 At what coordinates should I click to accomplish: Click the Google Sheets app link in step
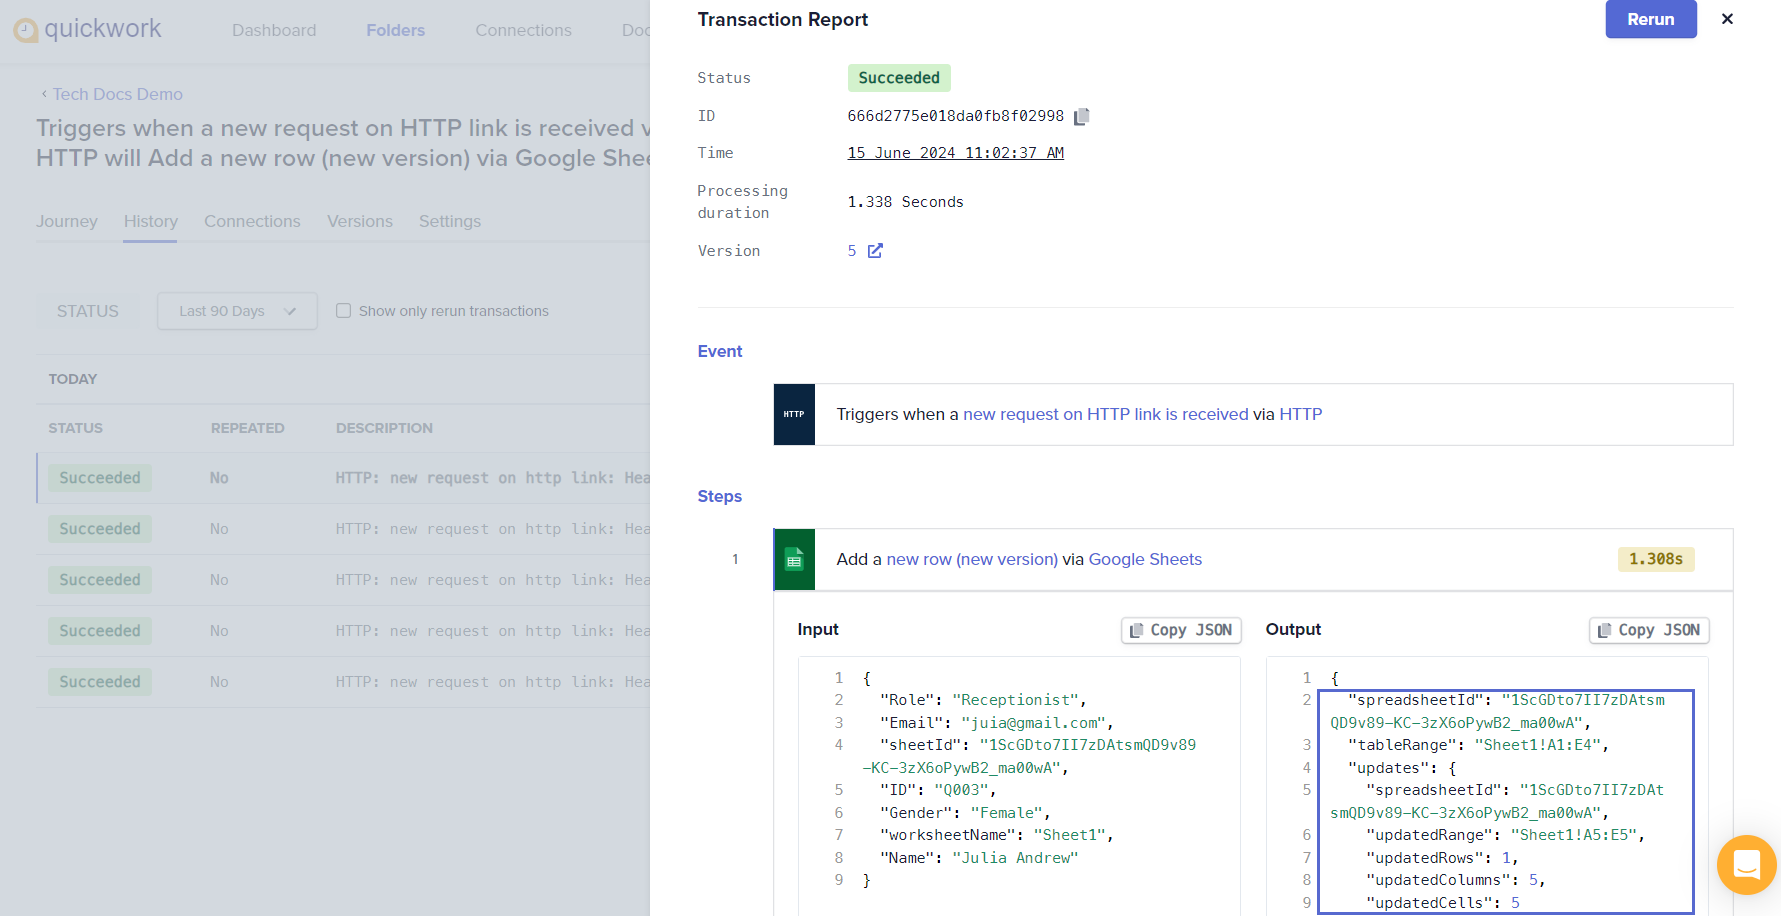[1145, 559]
